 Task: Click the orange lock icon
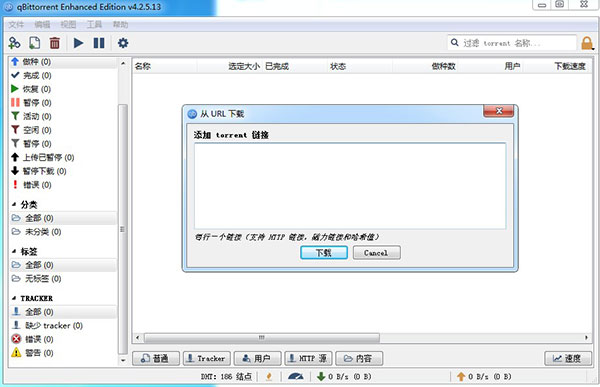(587, 43)
